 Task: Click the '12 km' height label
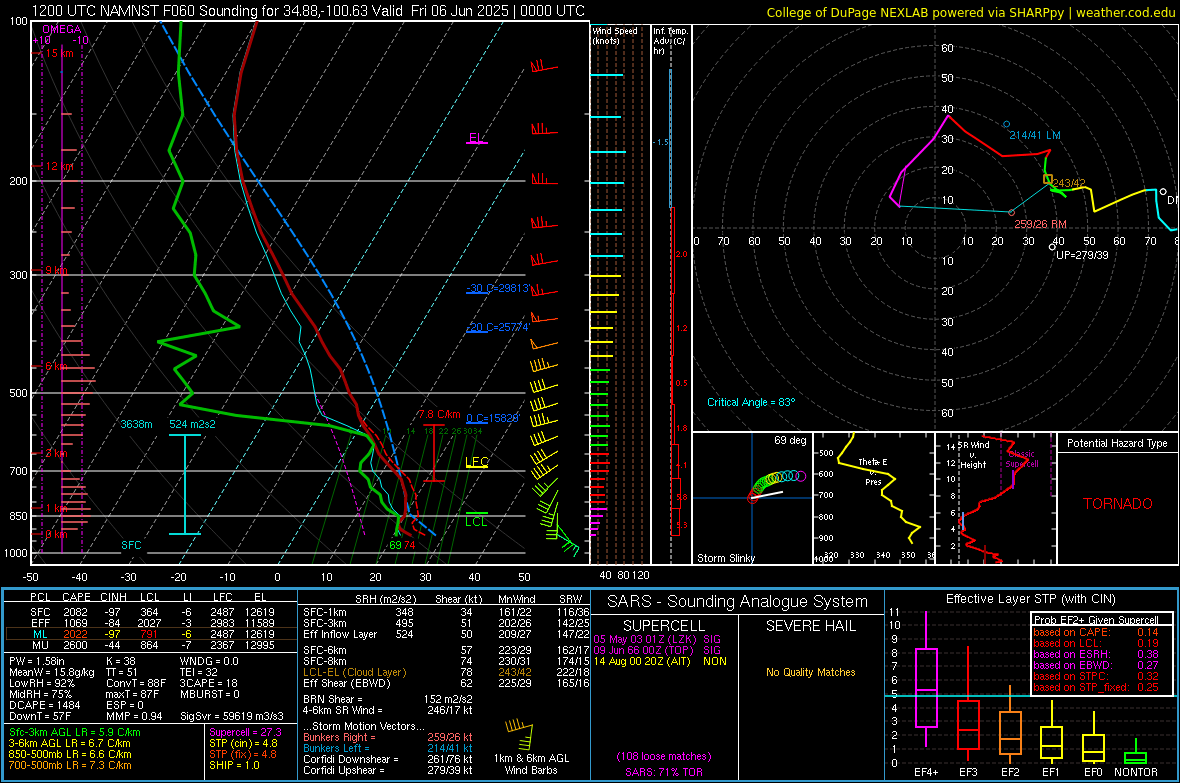point(59,166)
